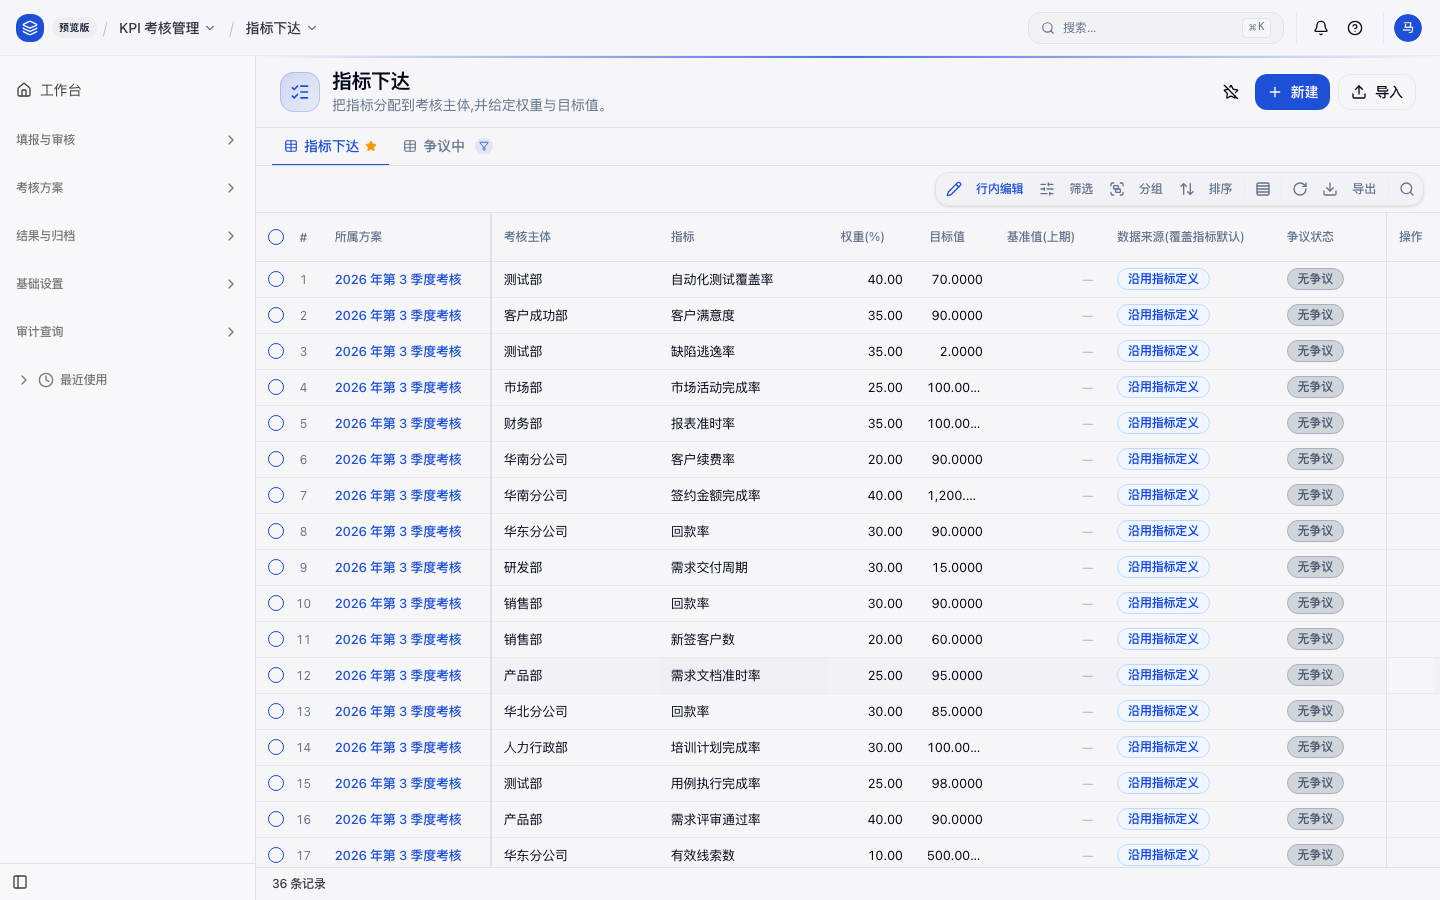
Task: Open the 指标下达 breadcrumb dropdown
Action: (281, 28)
